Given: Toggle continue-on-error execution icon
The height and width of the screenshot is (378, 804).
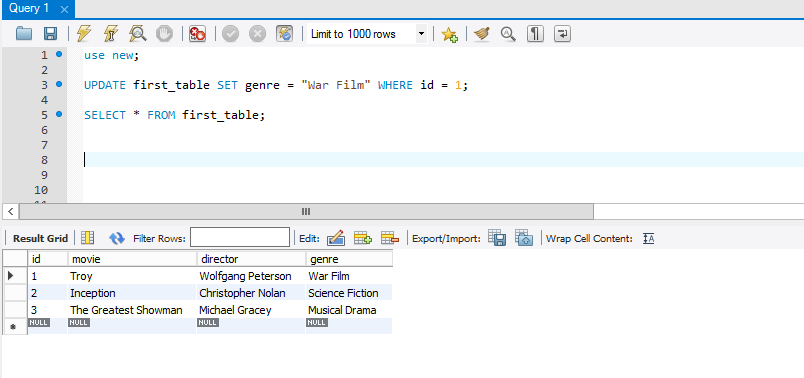Looking at the screenshot, I should (197, 34).
